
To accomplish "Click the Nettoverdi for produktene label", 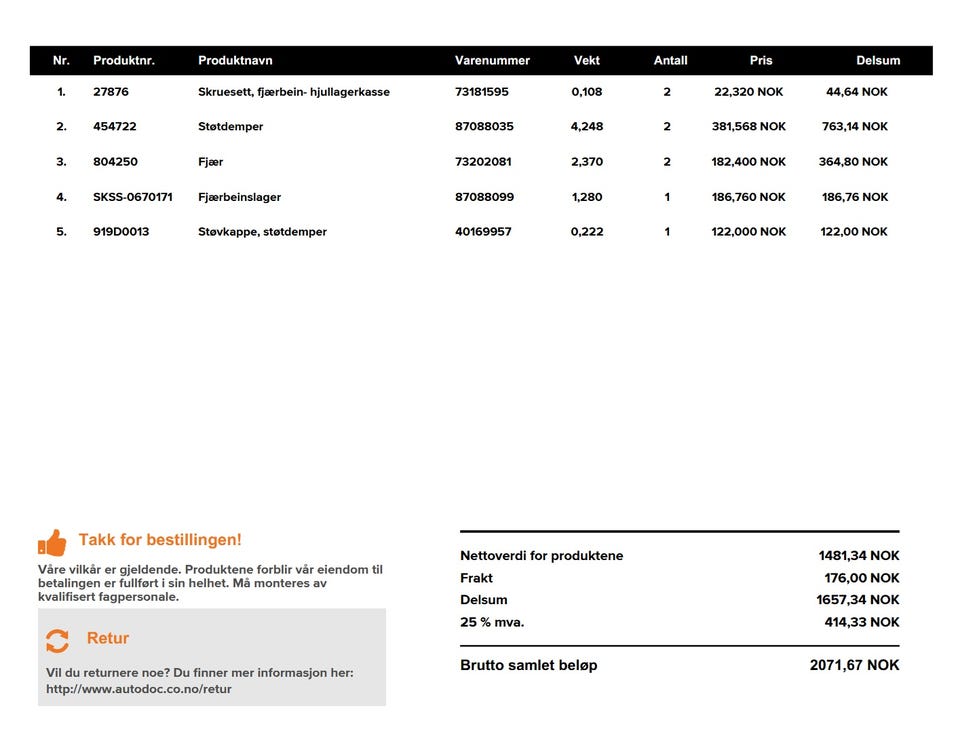I will [541, 556].
